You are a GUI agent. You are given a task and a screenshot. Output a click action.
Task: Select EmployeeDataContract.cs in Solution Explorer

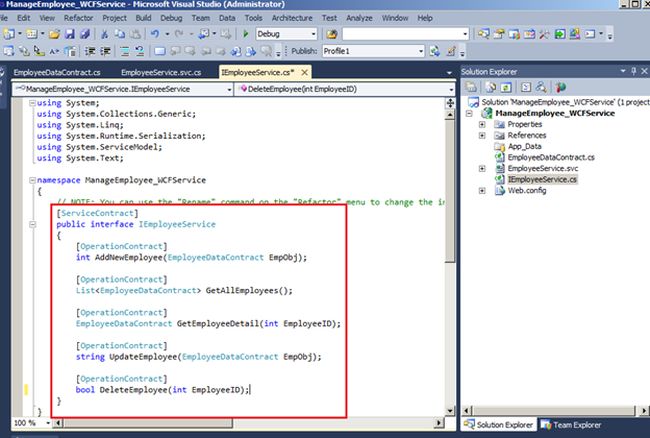coord(551,157)
